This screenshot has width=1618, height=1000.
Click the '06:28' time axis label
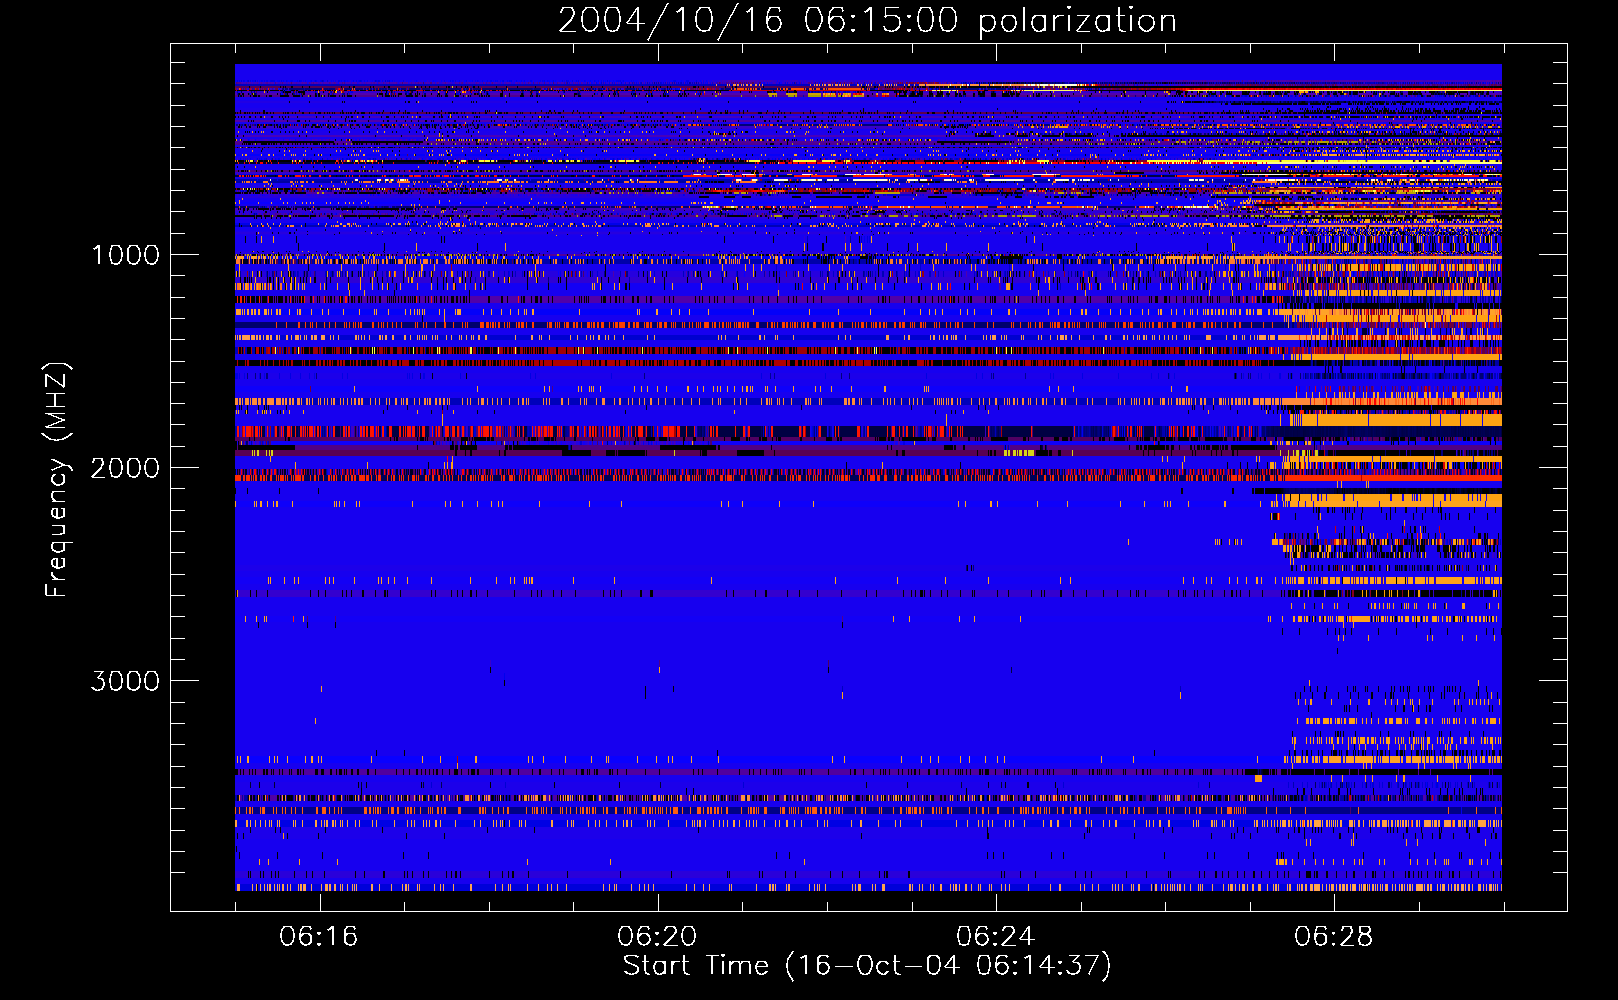[x=1333, y=937]
